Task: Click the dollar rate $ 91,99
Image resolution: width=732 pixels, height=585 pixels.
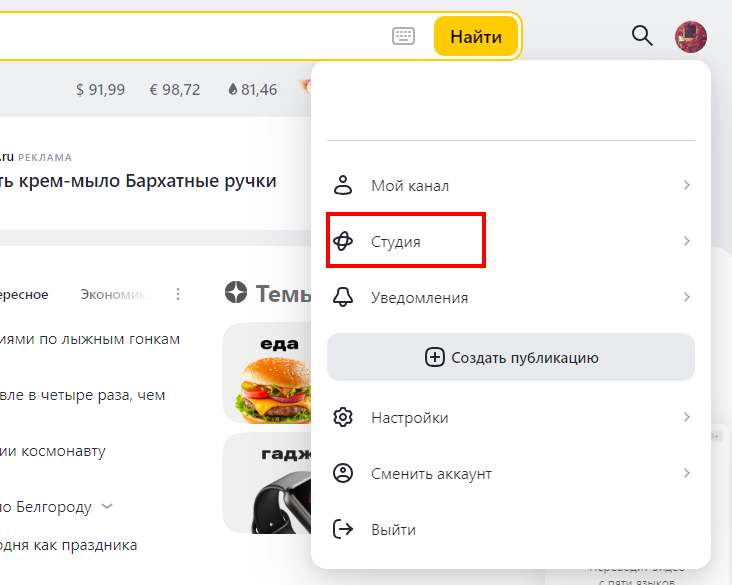Action: tap(100, 89)
